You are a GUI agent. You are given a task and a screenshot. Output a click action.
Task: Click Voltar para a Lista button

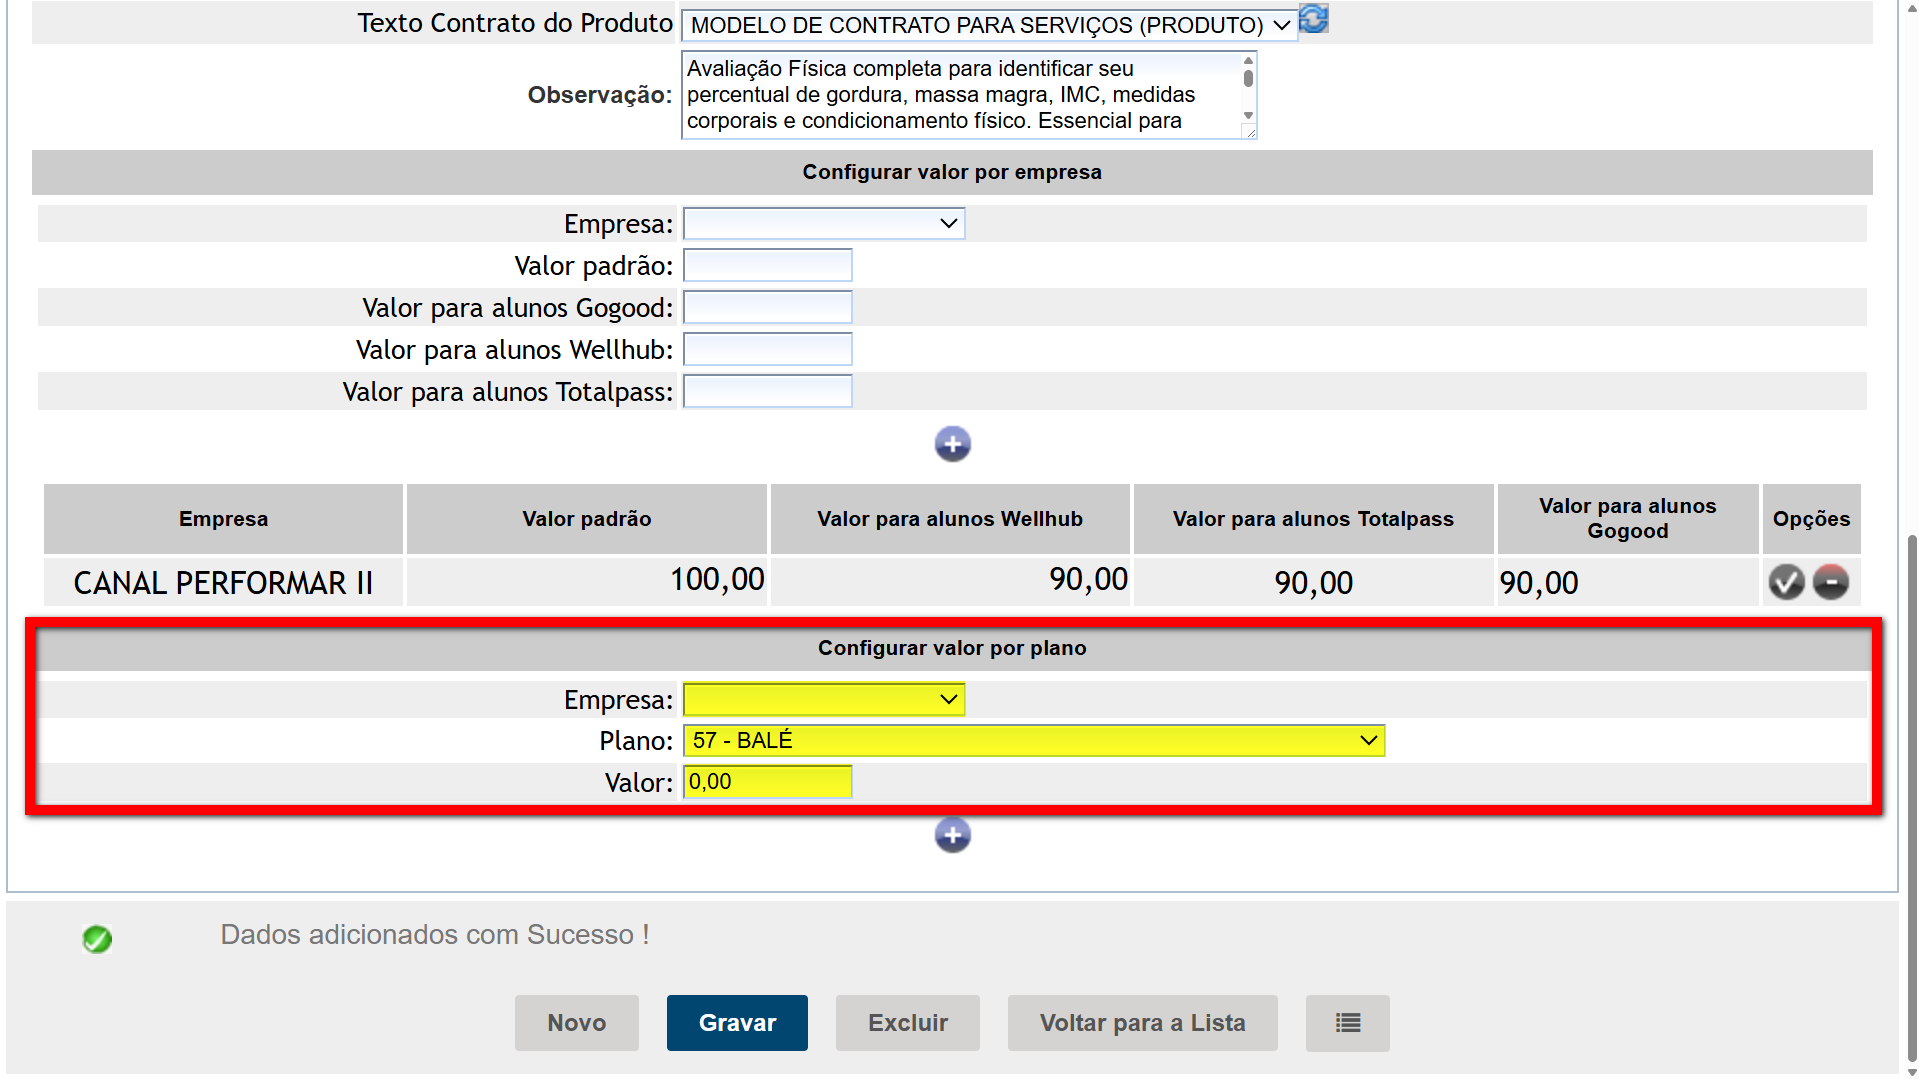coord(1142,1023)
